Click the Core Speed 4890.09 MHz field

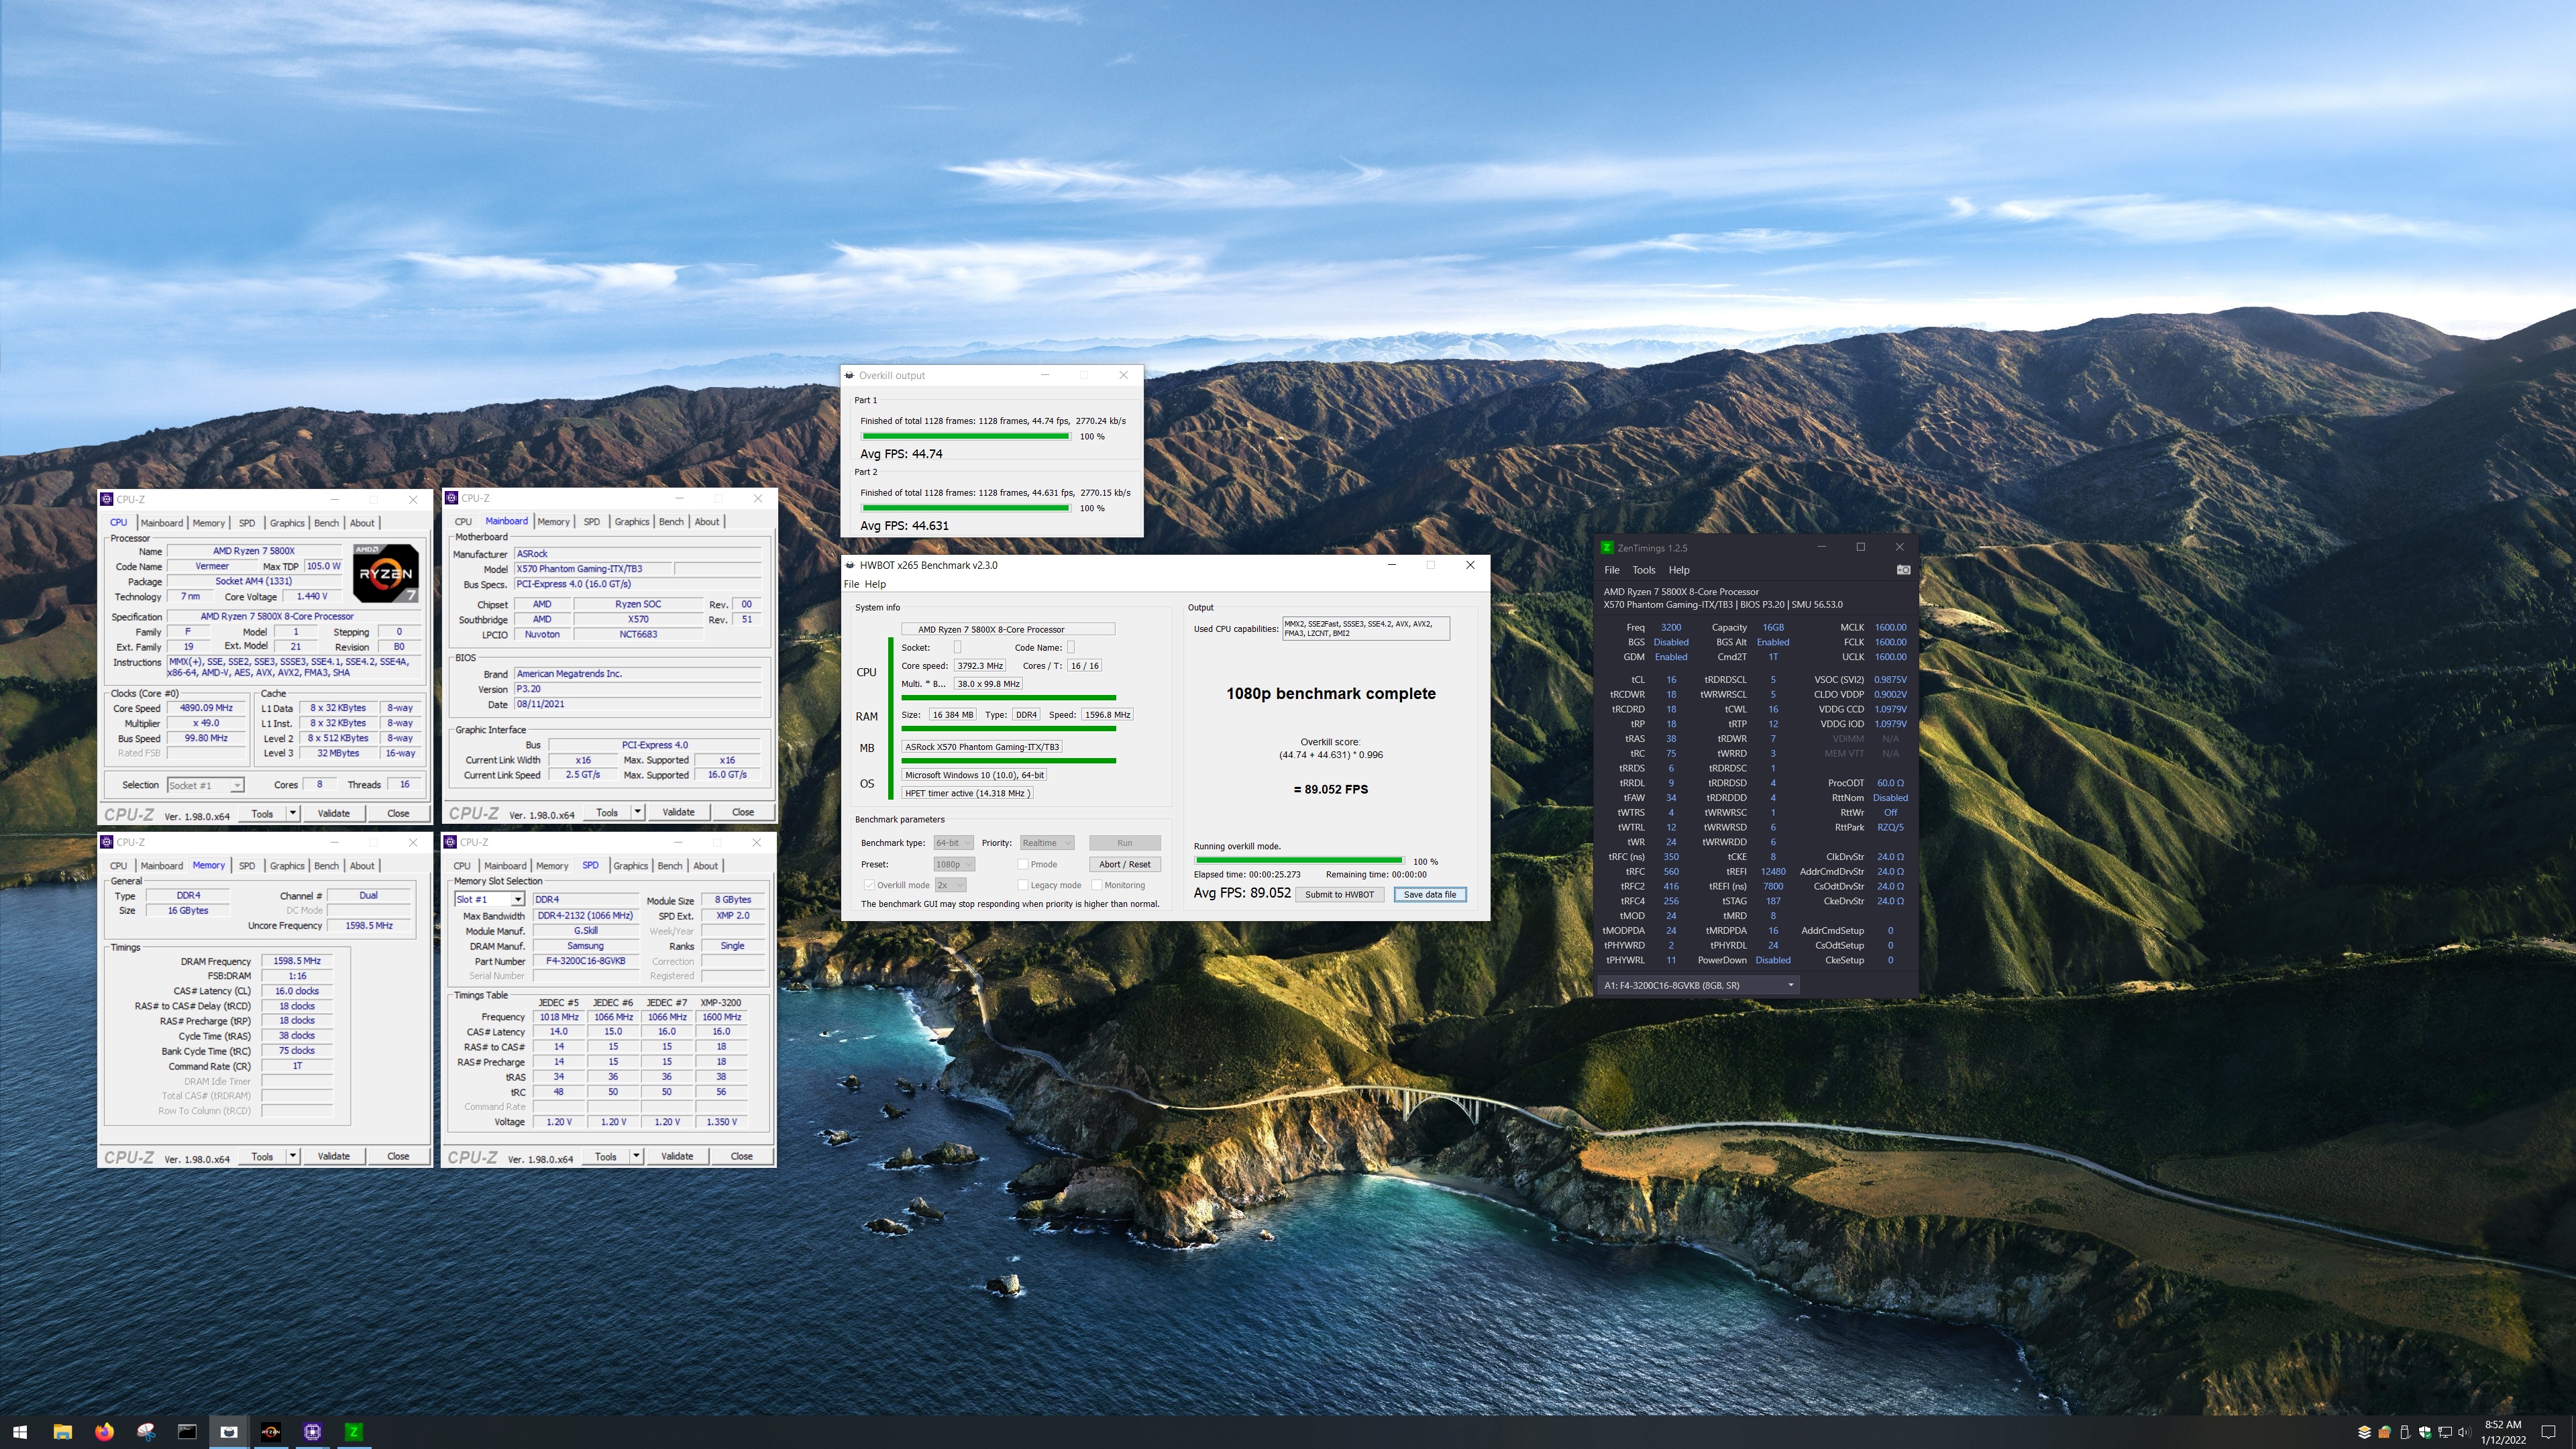click(x=207, y=708)
